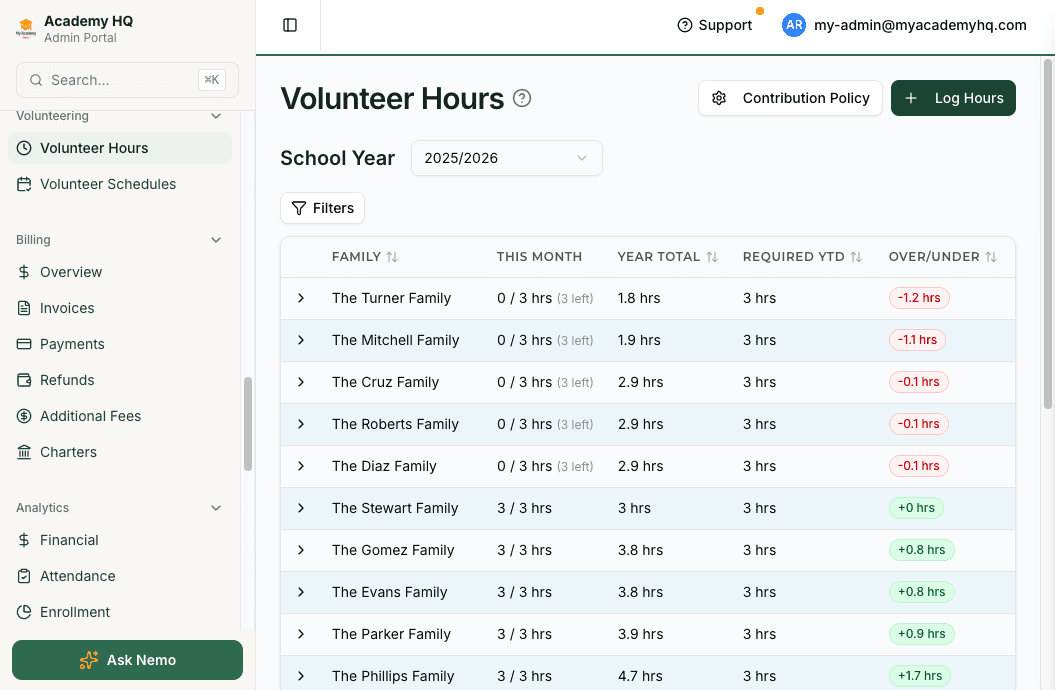Click the help icon beside Volunteer Hours title
1055x690 pixels.
(x=521, y=98)
